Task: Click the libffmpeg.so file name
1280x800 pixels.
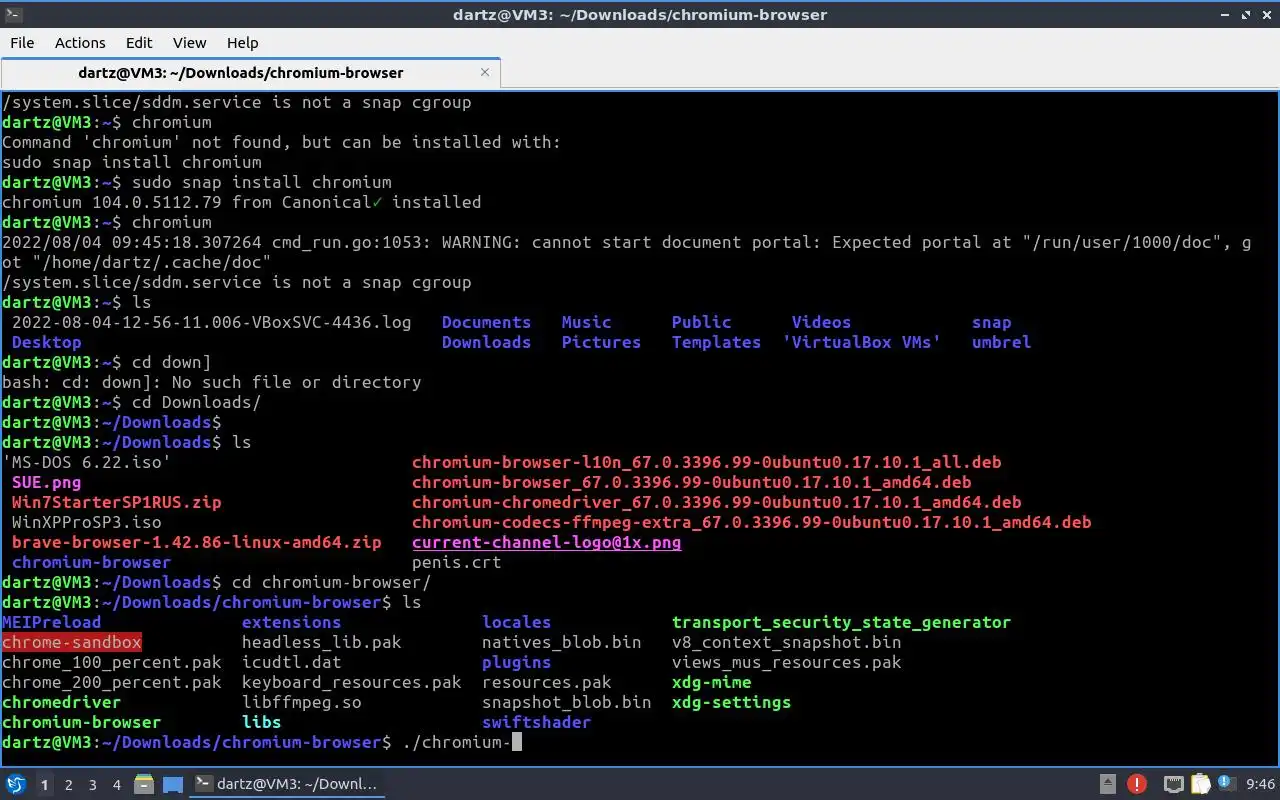Action: [302, 702]
